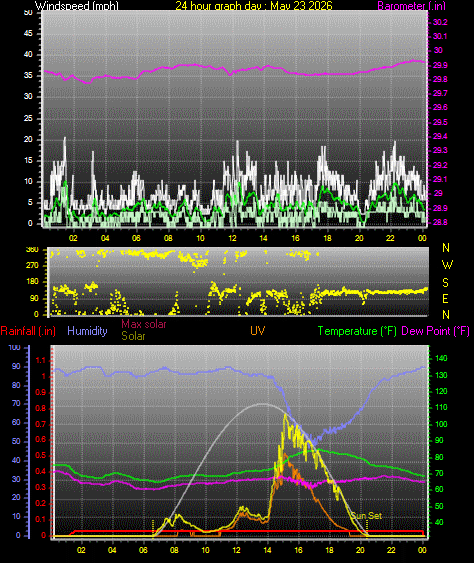Click the 30.2 barometer scale value
The height and width of the screenshot is (563, 474).
click(440, 22)
